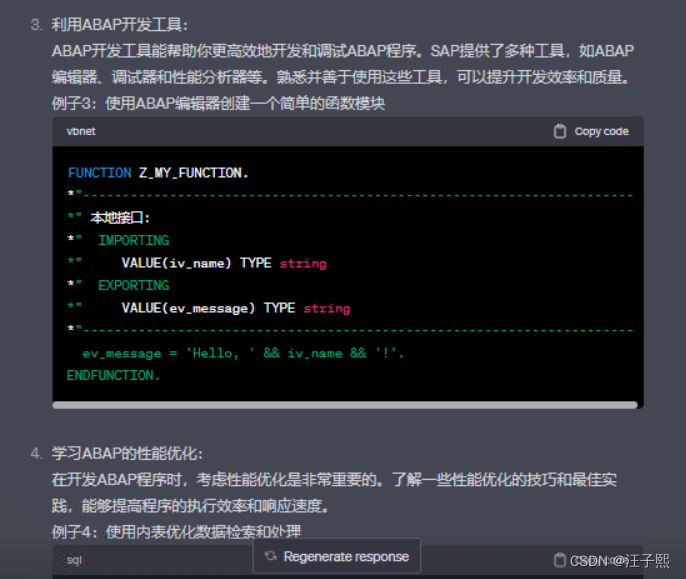Click the clipboard icon beside Copy code
The image size is (686, 579).
[x=560, y=131]
